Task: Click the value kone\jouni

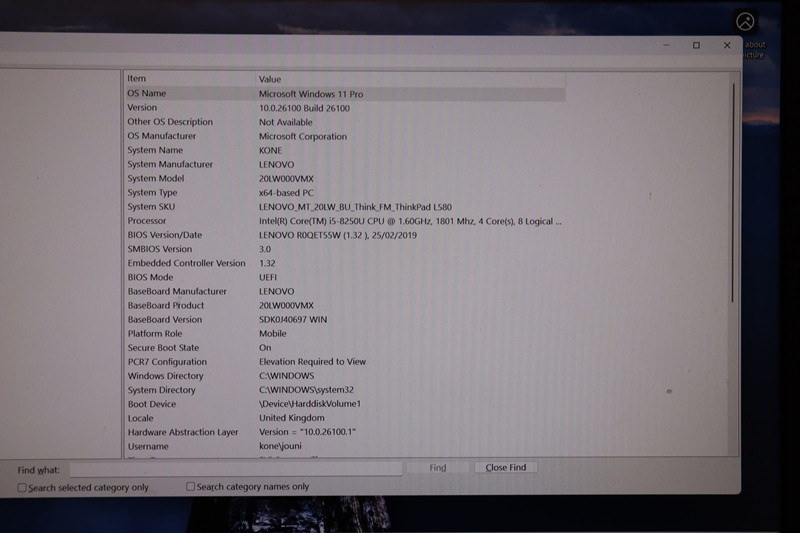Action: pyautogui.click(x=280, y=446)
